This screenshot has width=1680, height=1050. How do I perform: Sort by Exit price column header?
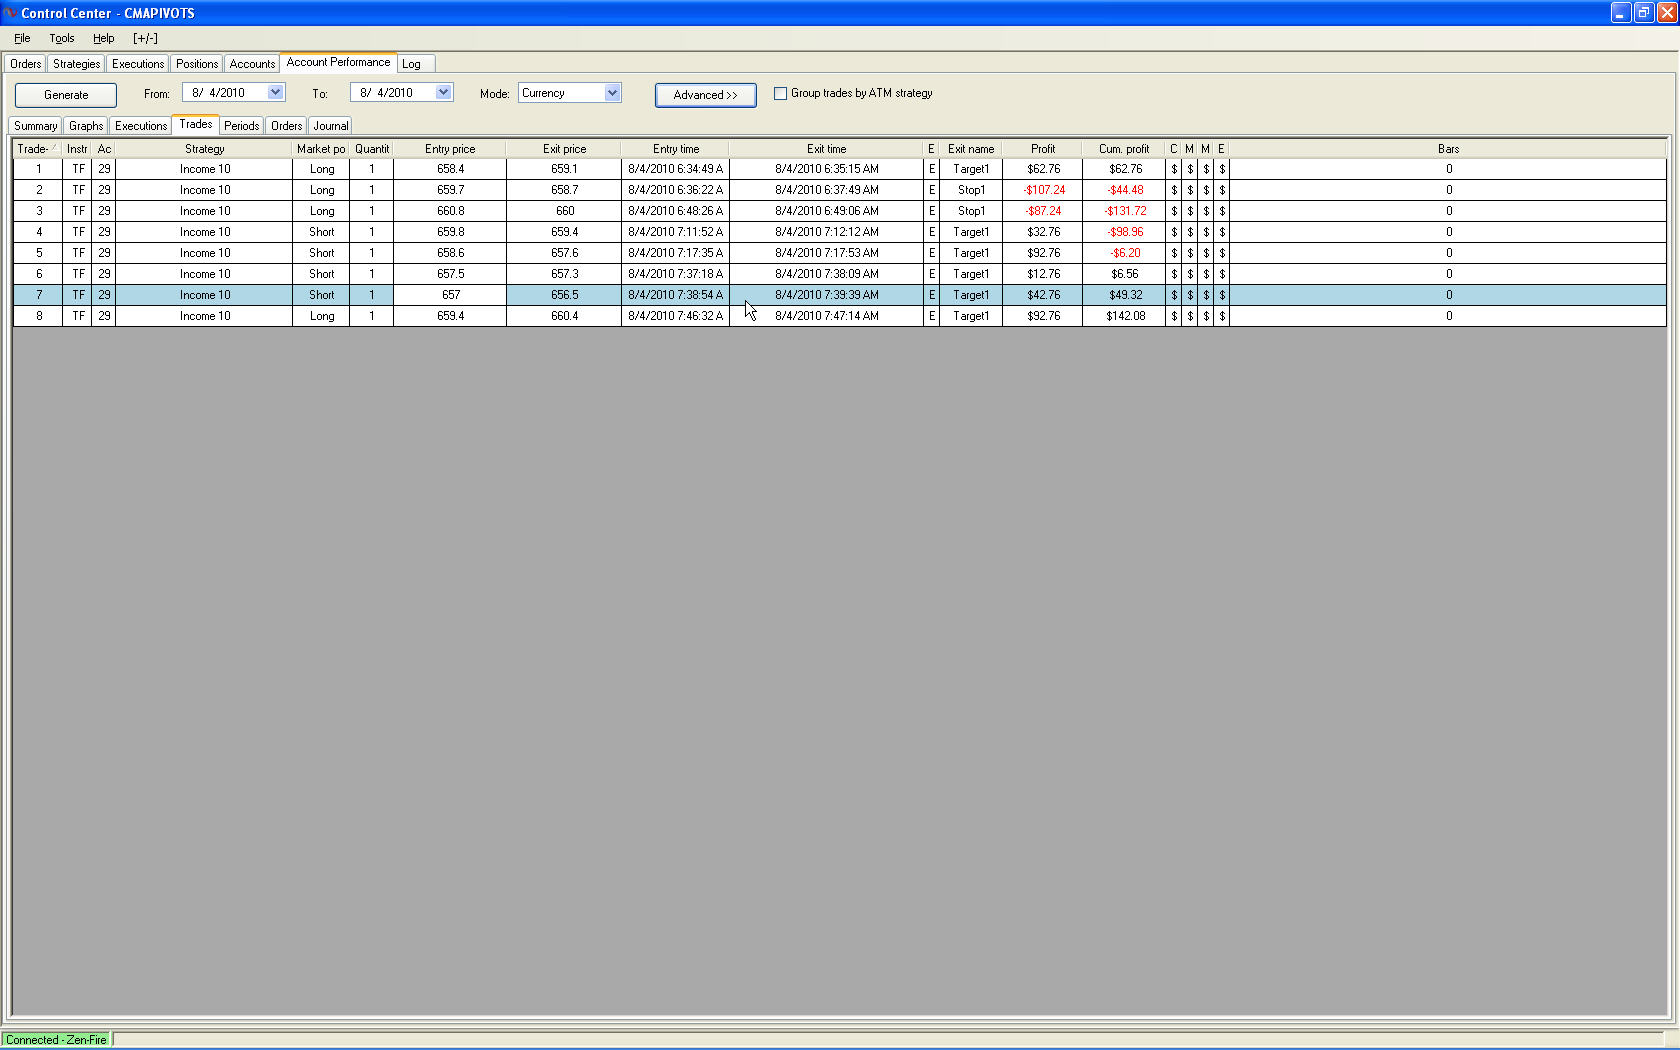click(565, 149)
